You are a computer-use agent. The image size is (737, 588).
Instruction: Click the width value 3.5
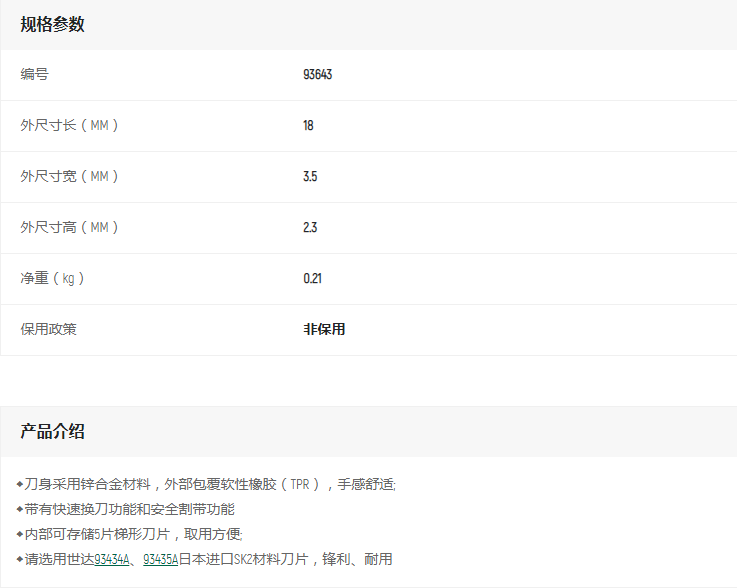[310, 176]
